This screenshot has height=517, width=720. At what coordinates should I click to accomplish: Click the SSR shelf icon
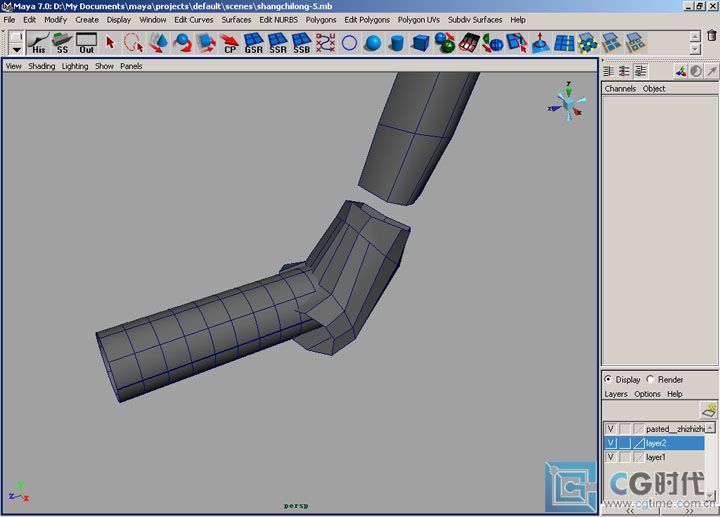[277, 43]
